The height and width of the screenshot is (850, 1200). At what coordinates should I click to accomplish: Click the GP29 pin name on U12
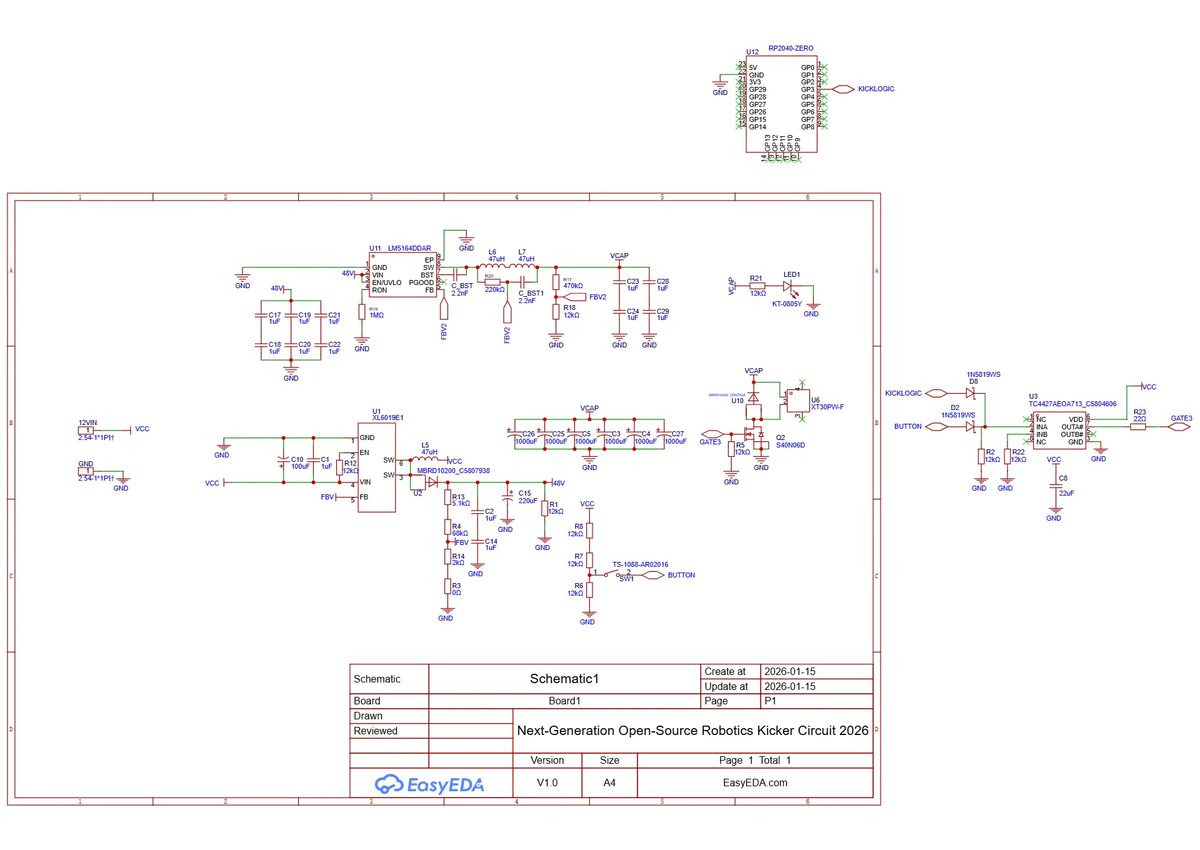[x=757, y=89]
